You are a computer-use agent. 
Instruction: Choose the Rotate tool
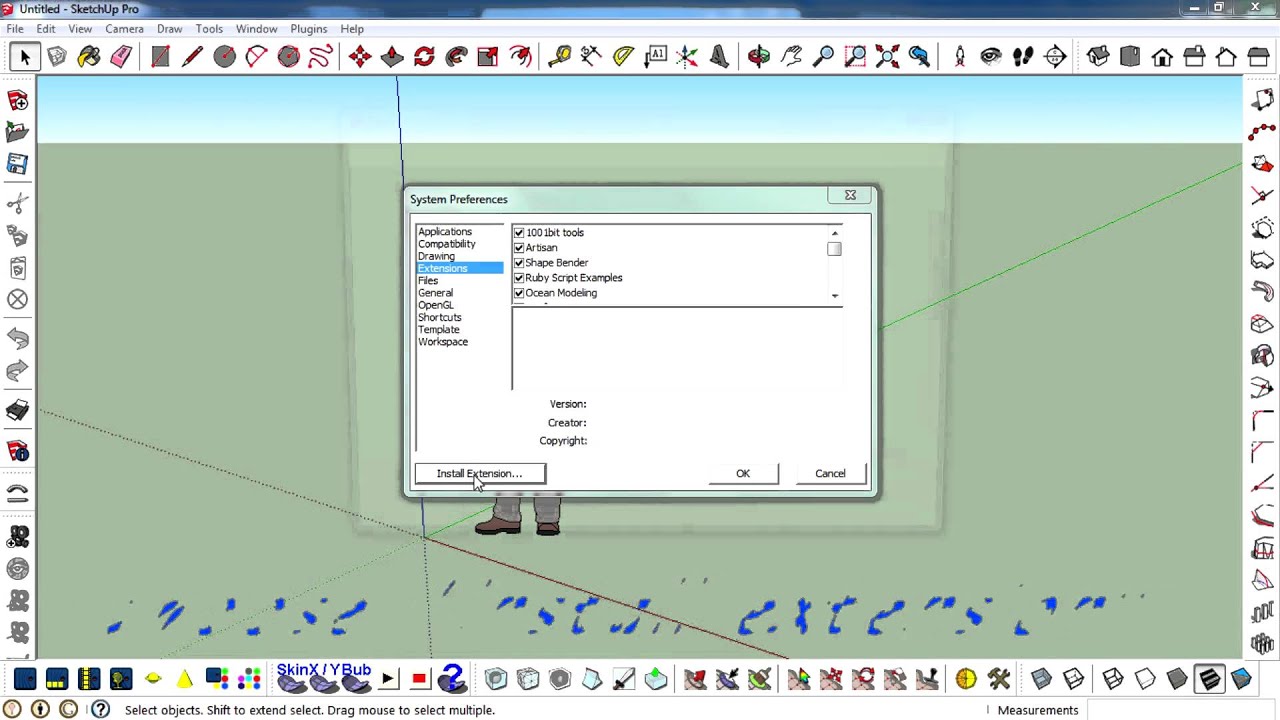tap(424, 57)
